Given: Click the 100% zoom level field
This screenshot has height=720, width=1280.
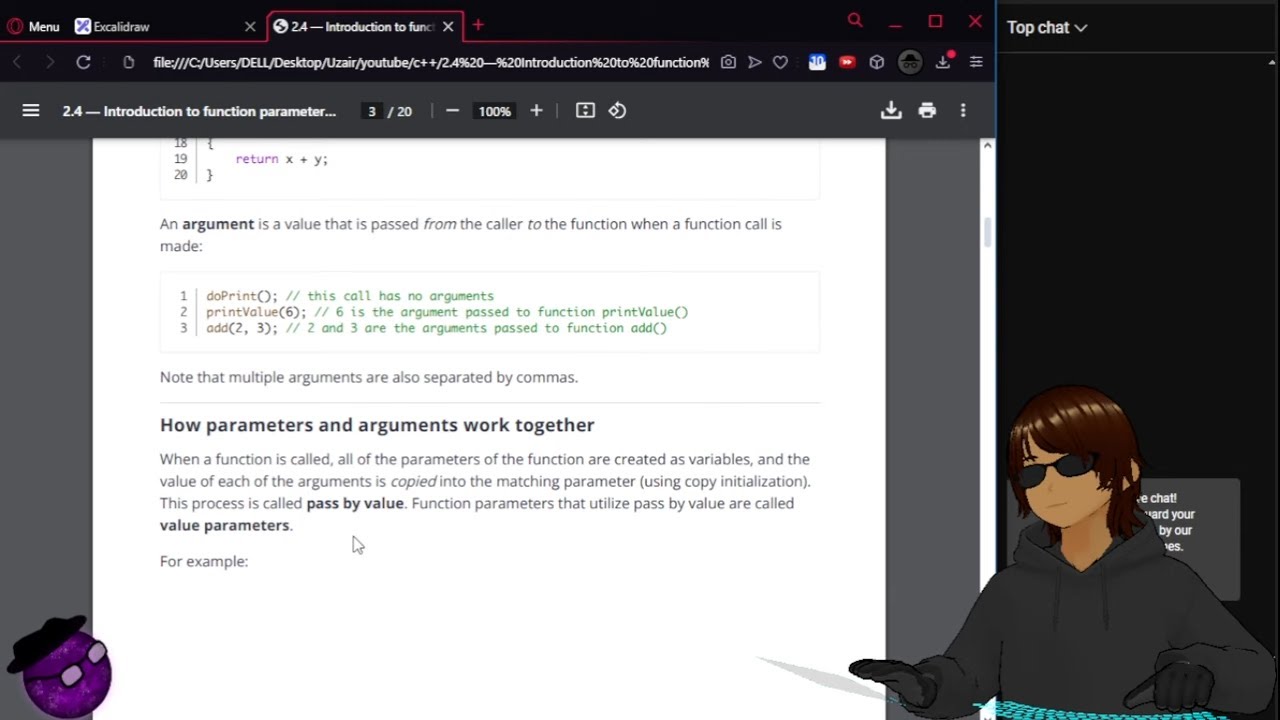Looking at the screenshot, I should [x=494, y=111].
